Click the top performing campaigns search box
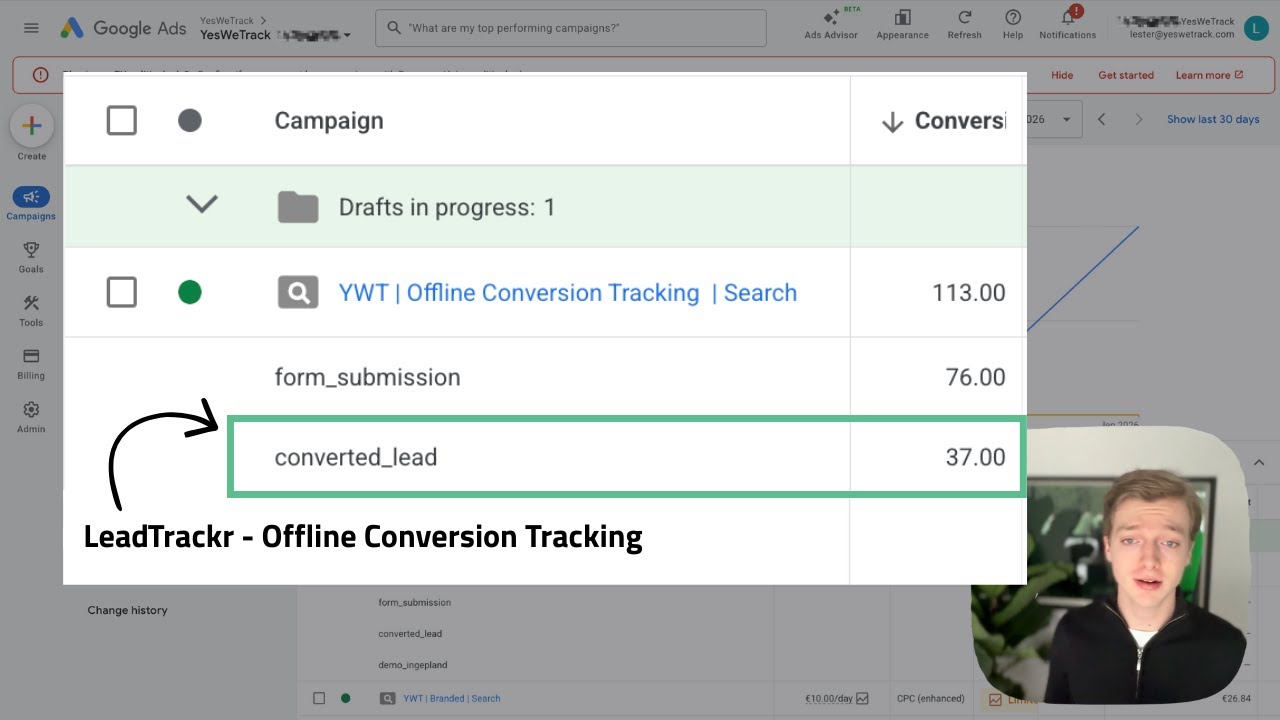1280x720 pixels. pos(571,28)
